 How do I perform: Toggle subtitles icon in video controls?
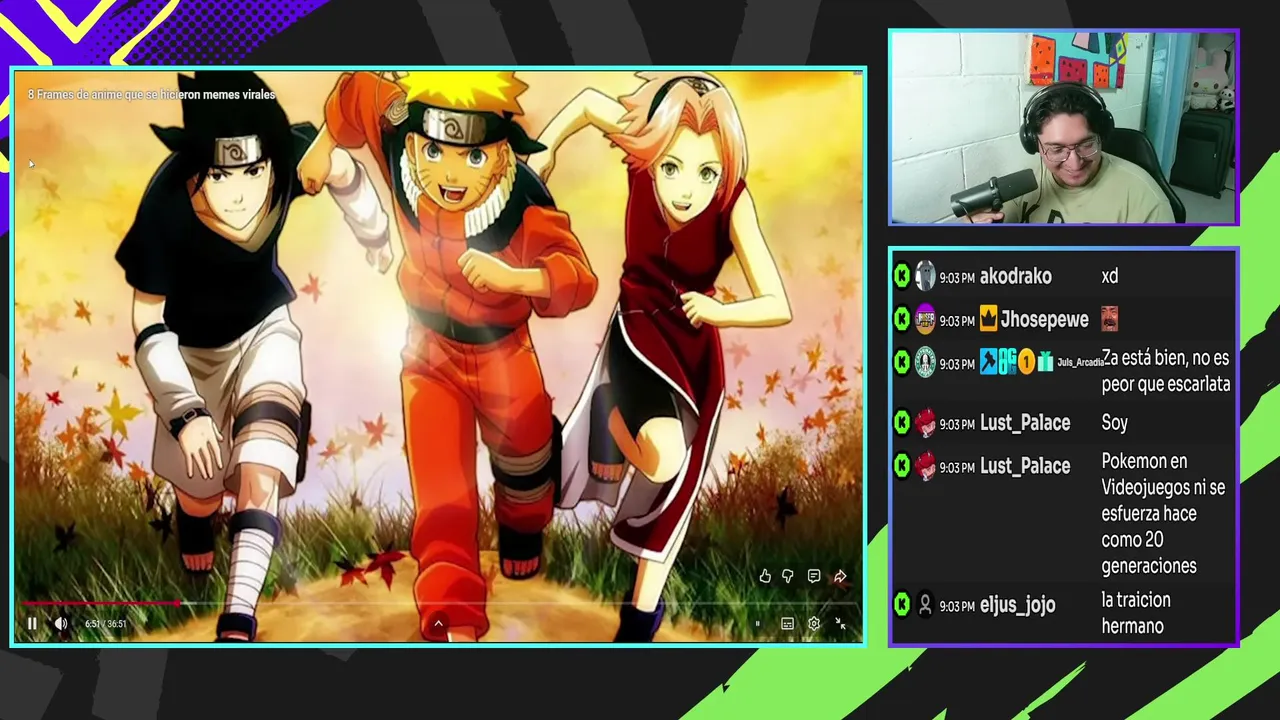788,623
